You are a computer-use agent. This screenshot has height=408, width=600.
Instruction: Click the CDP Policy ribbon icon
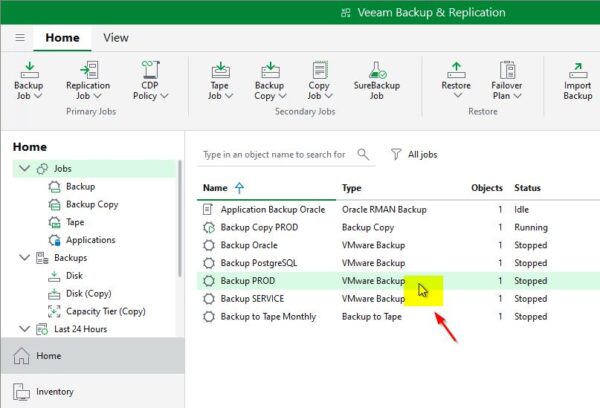tap(150, 70)
